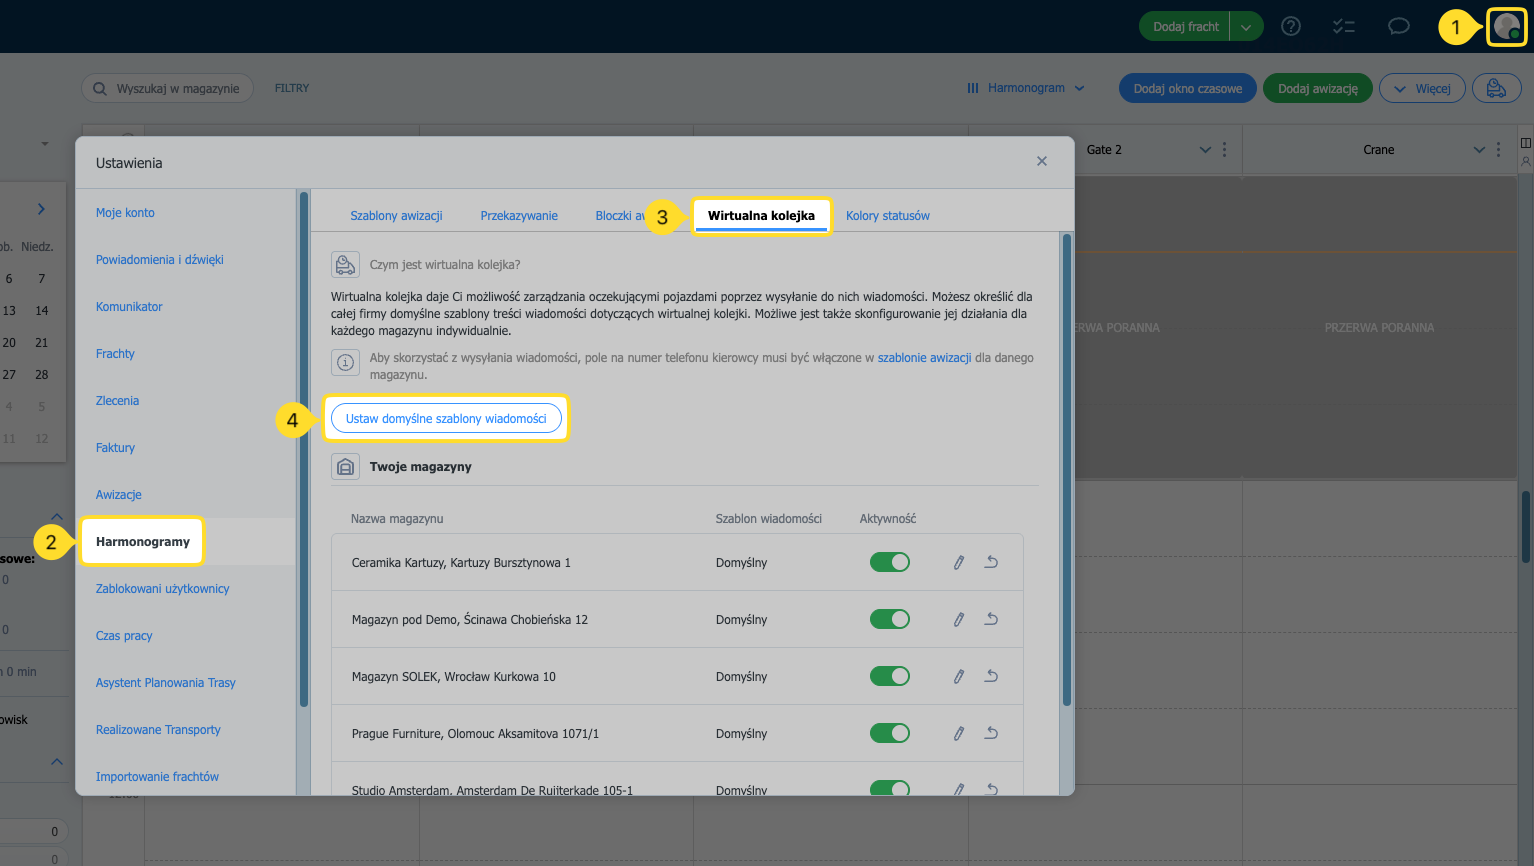Click the Szablon wiadomości column header

769,519
